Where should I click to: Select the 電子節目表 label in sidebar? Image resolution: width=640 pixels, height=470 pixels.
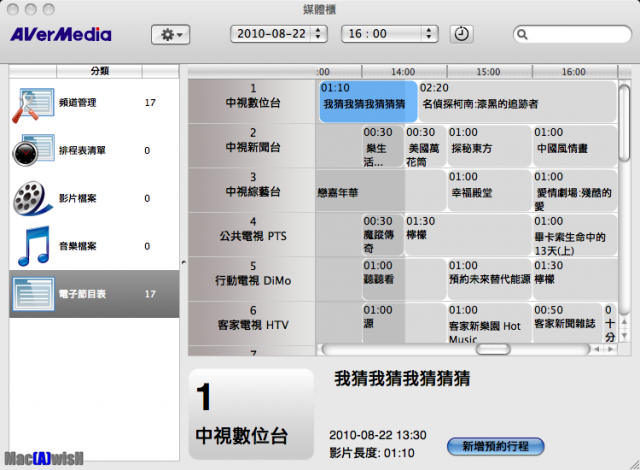click(82, 294)
